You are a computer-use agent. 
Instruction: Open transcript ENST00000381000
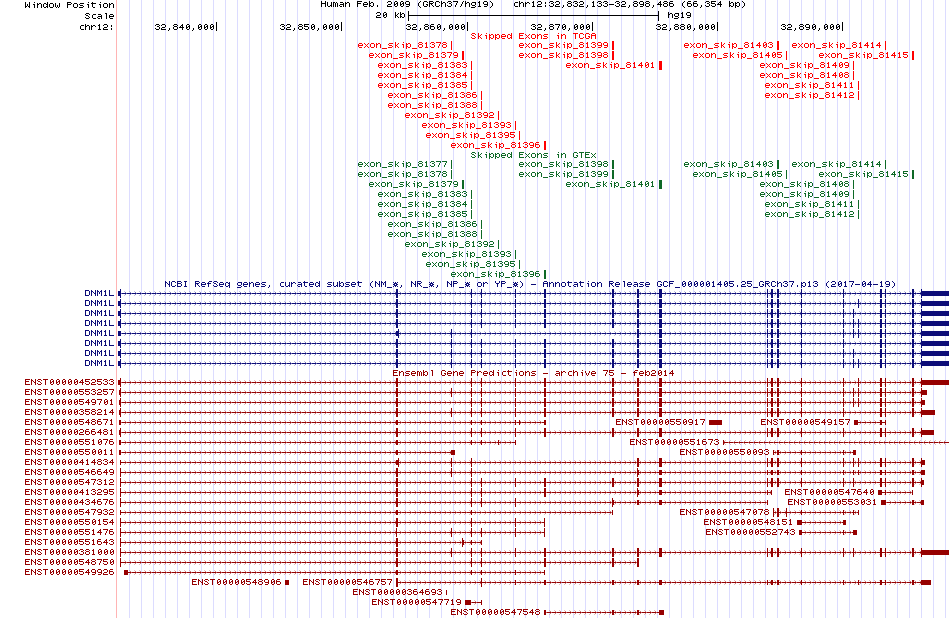pyautogui.click(x=69, y=552)
